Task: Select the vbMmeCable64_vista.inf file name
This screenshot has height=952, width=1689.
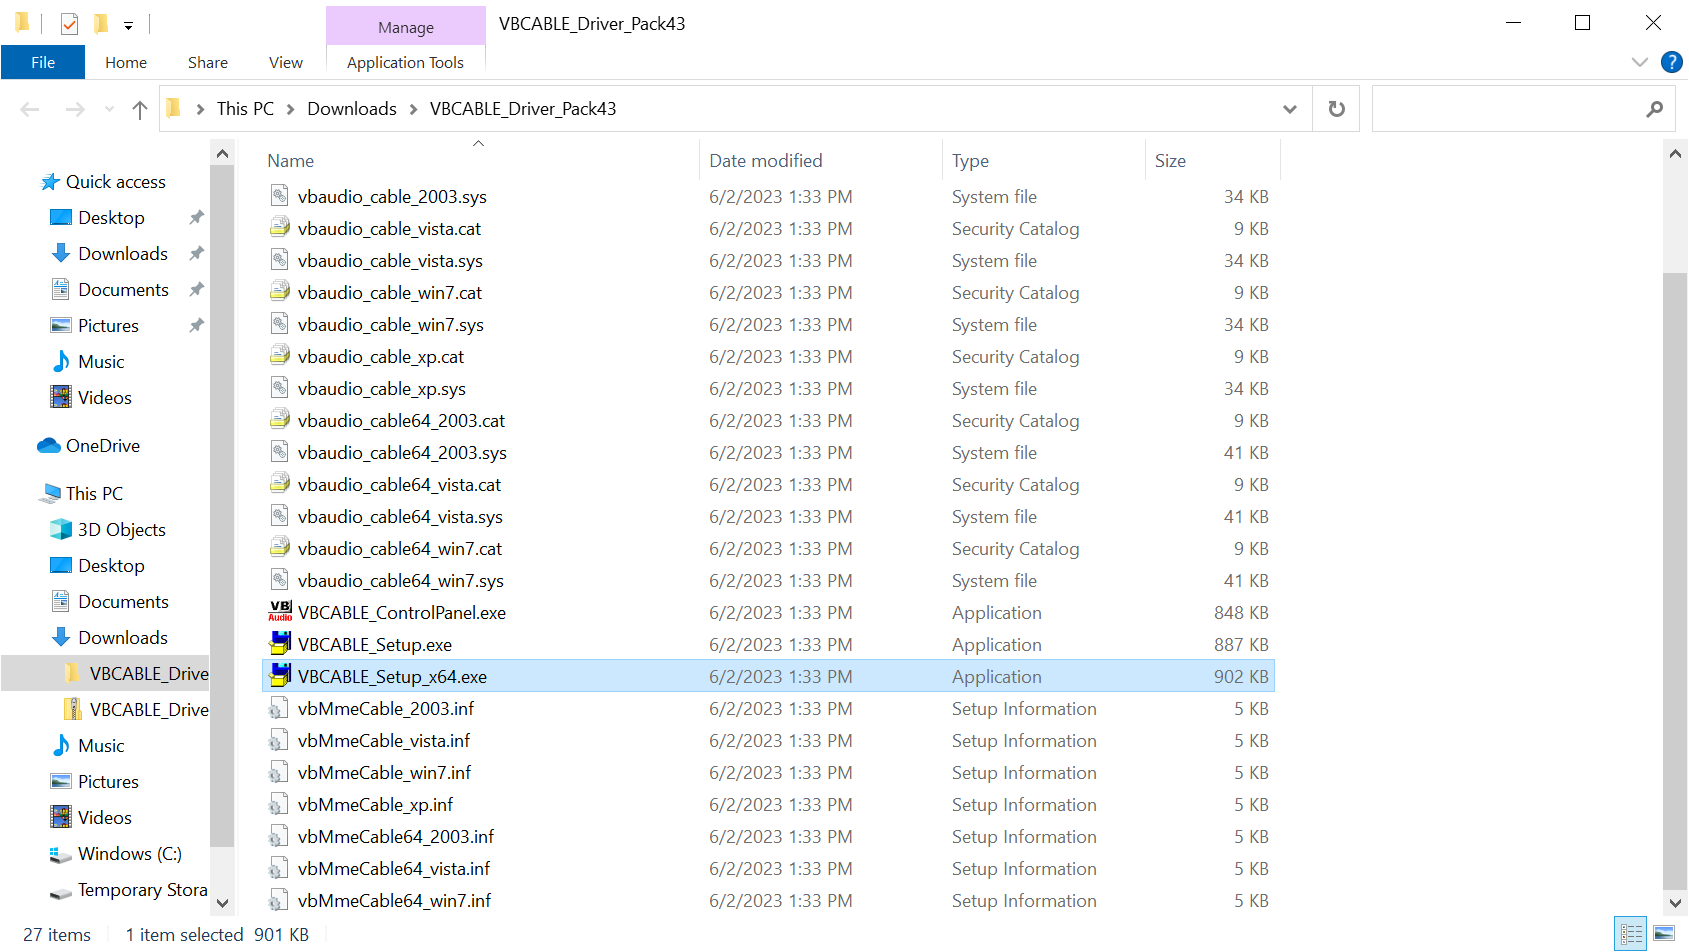Action: point(394,869)
